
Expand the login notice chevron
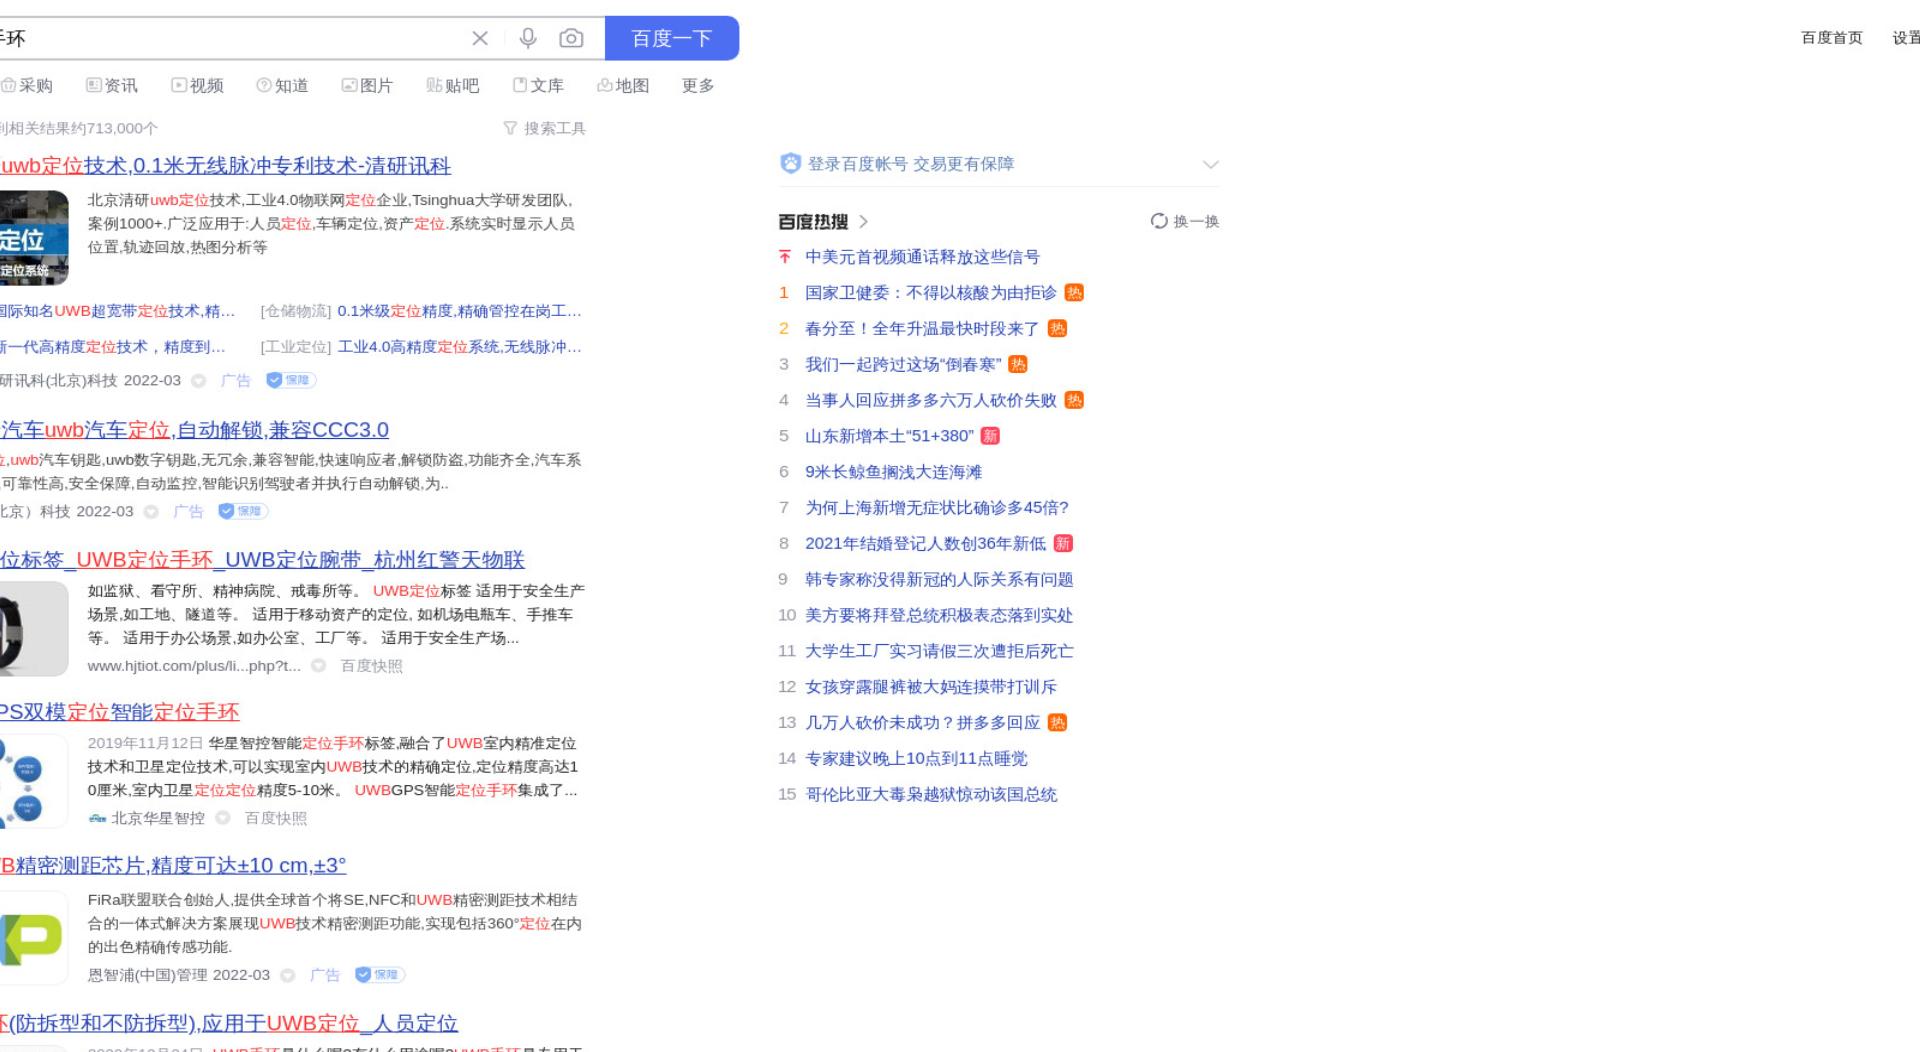1211,164
